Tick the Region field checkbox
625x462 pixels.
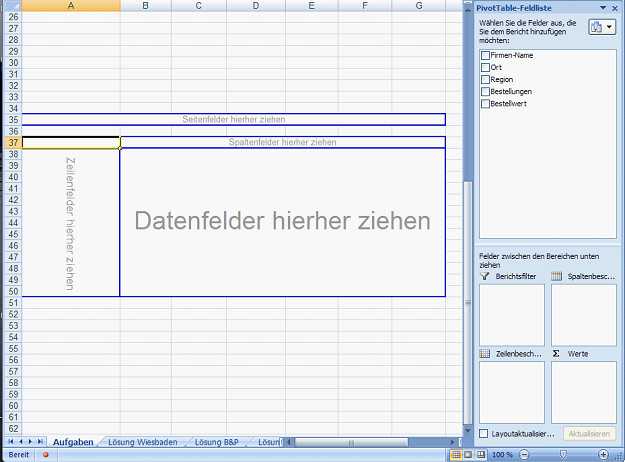point(486,79)
